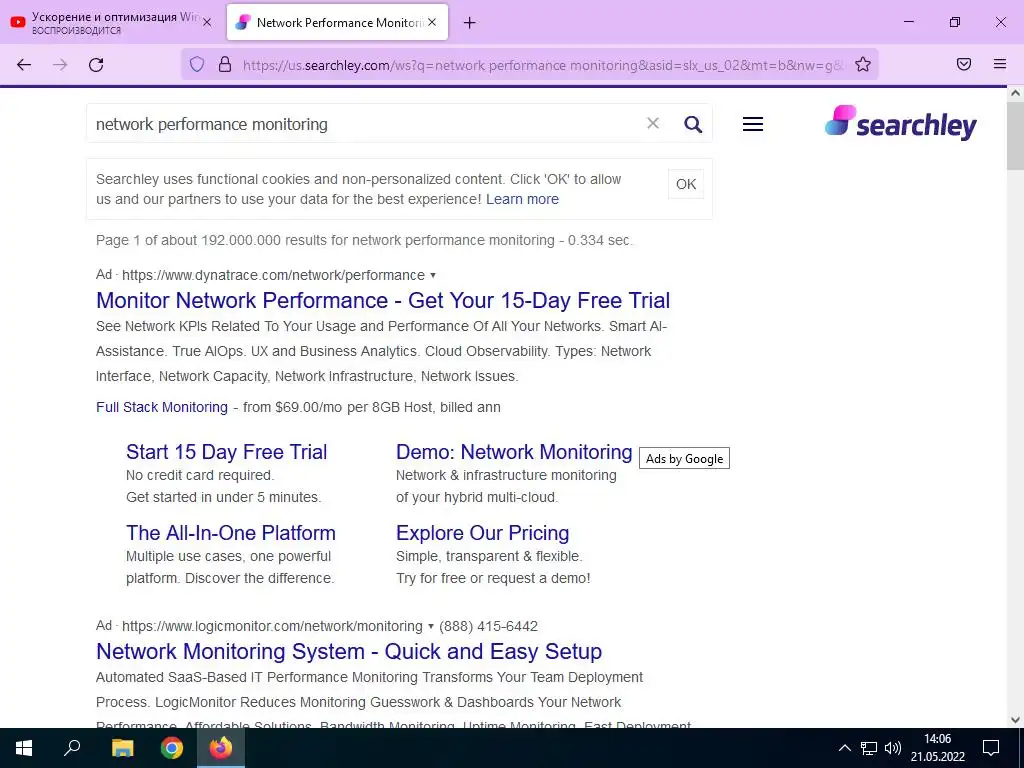Screen dimensions: 1024x768
Task: Open the Pocket save icon
Action: click(x=963, y=64)
